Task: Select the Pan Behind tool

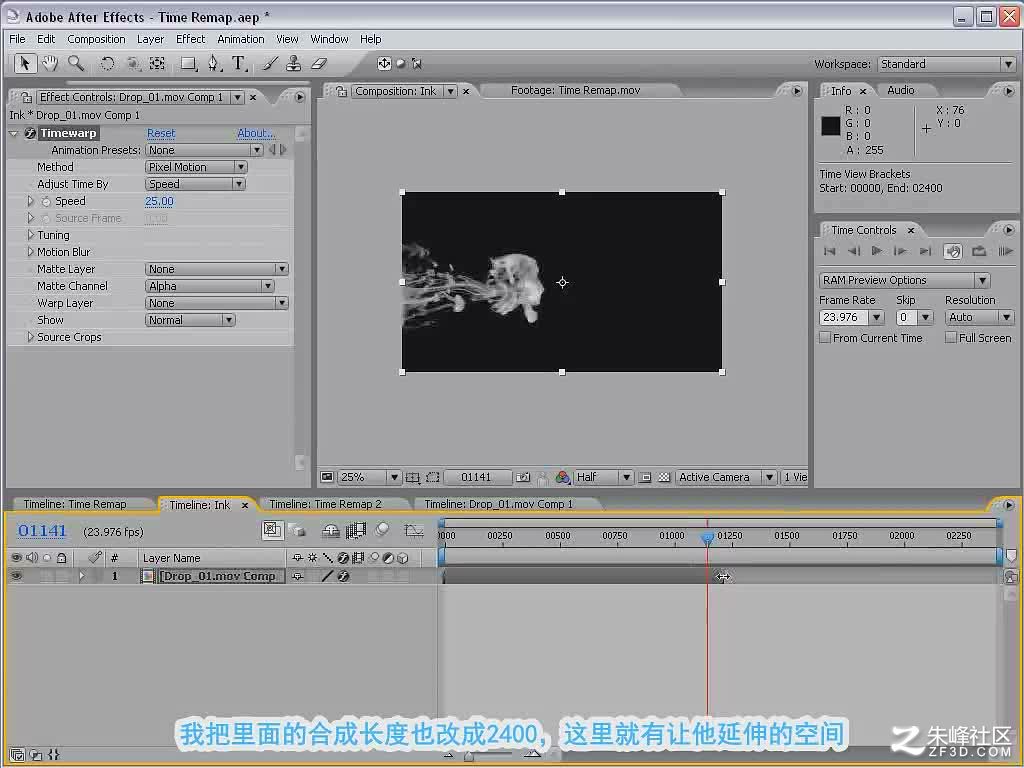Action: [x=157, y=63]
